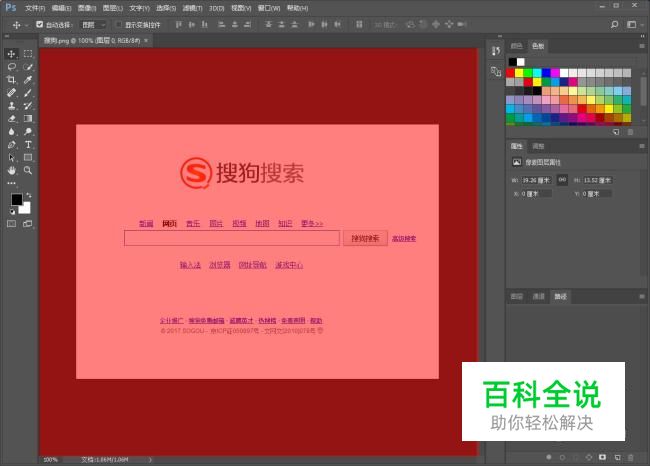Pick the yellow swatch in Swatches panel
The width and height of the screenshot is (650, 466).
coord(519,73)
